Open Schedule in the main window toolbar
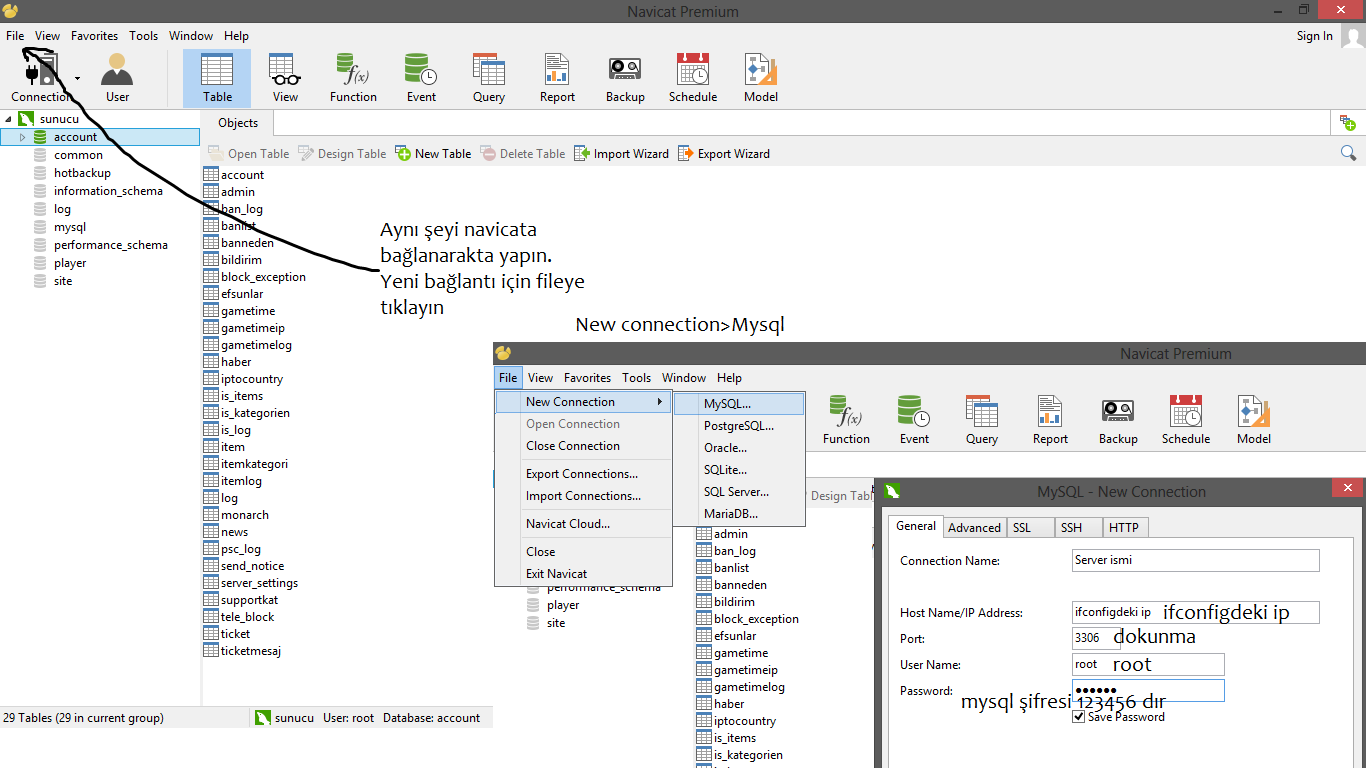 coord(693,78)
